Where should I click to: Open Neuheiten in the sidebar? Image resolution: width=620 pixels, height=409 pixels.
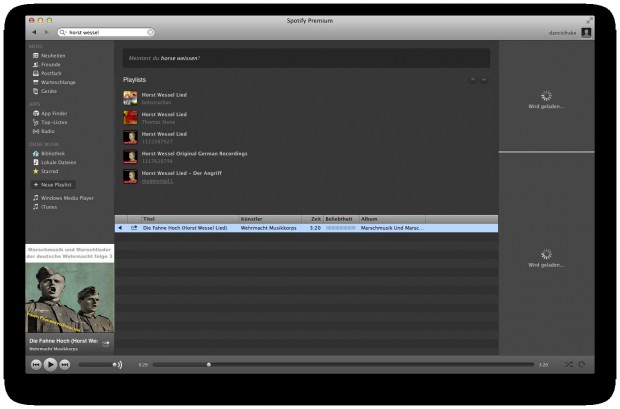(53, 55)
